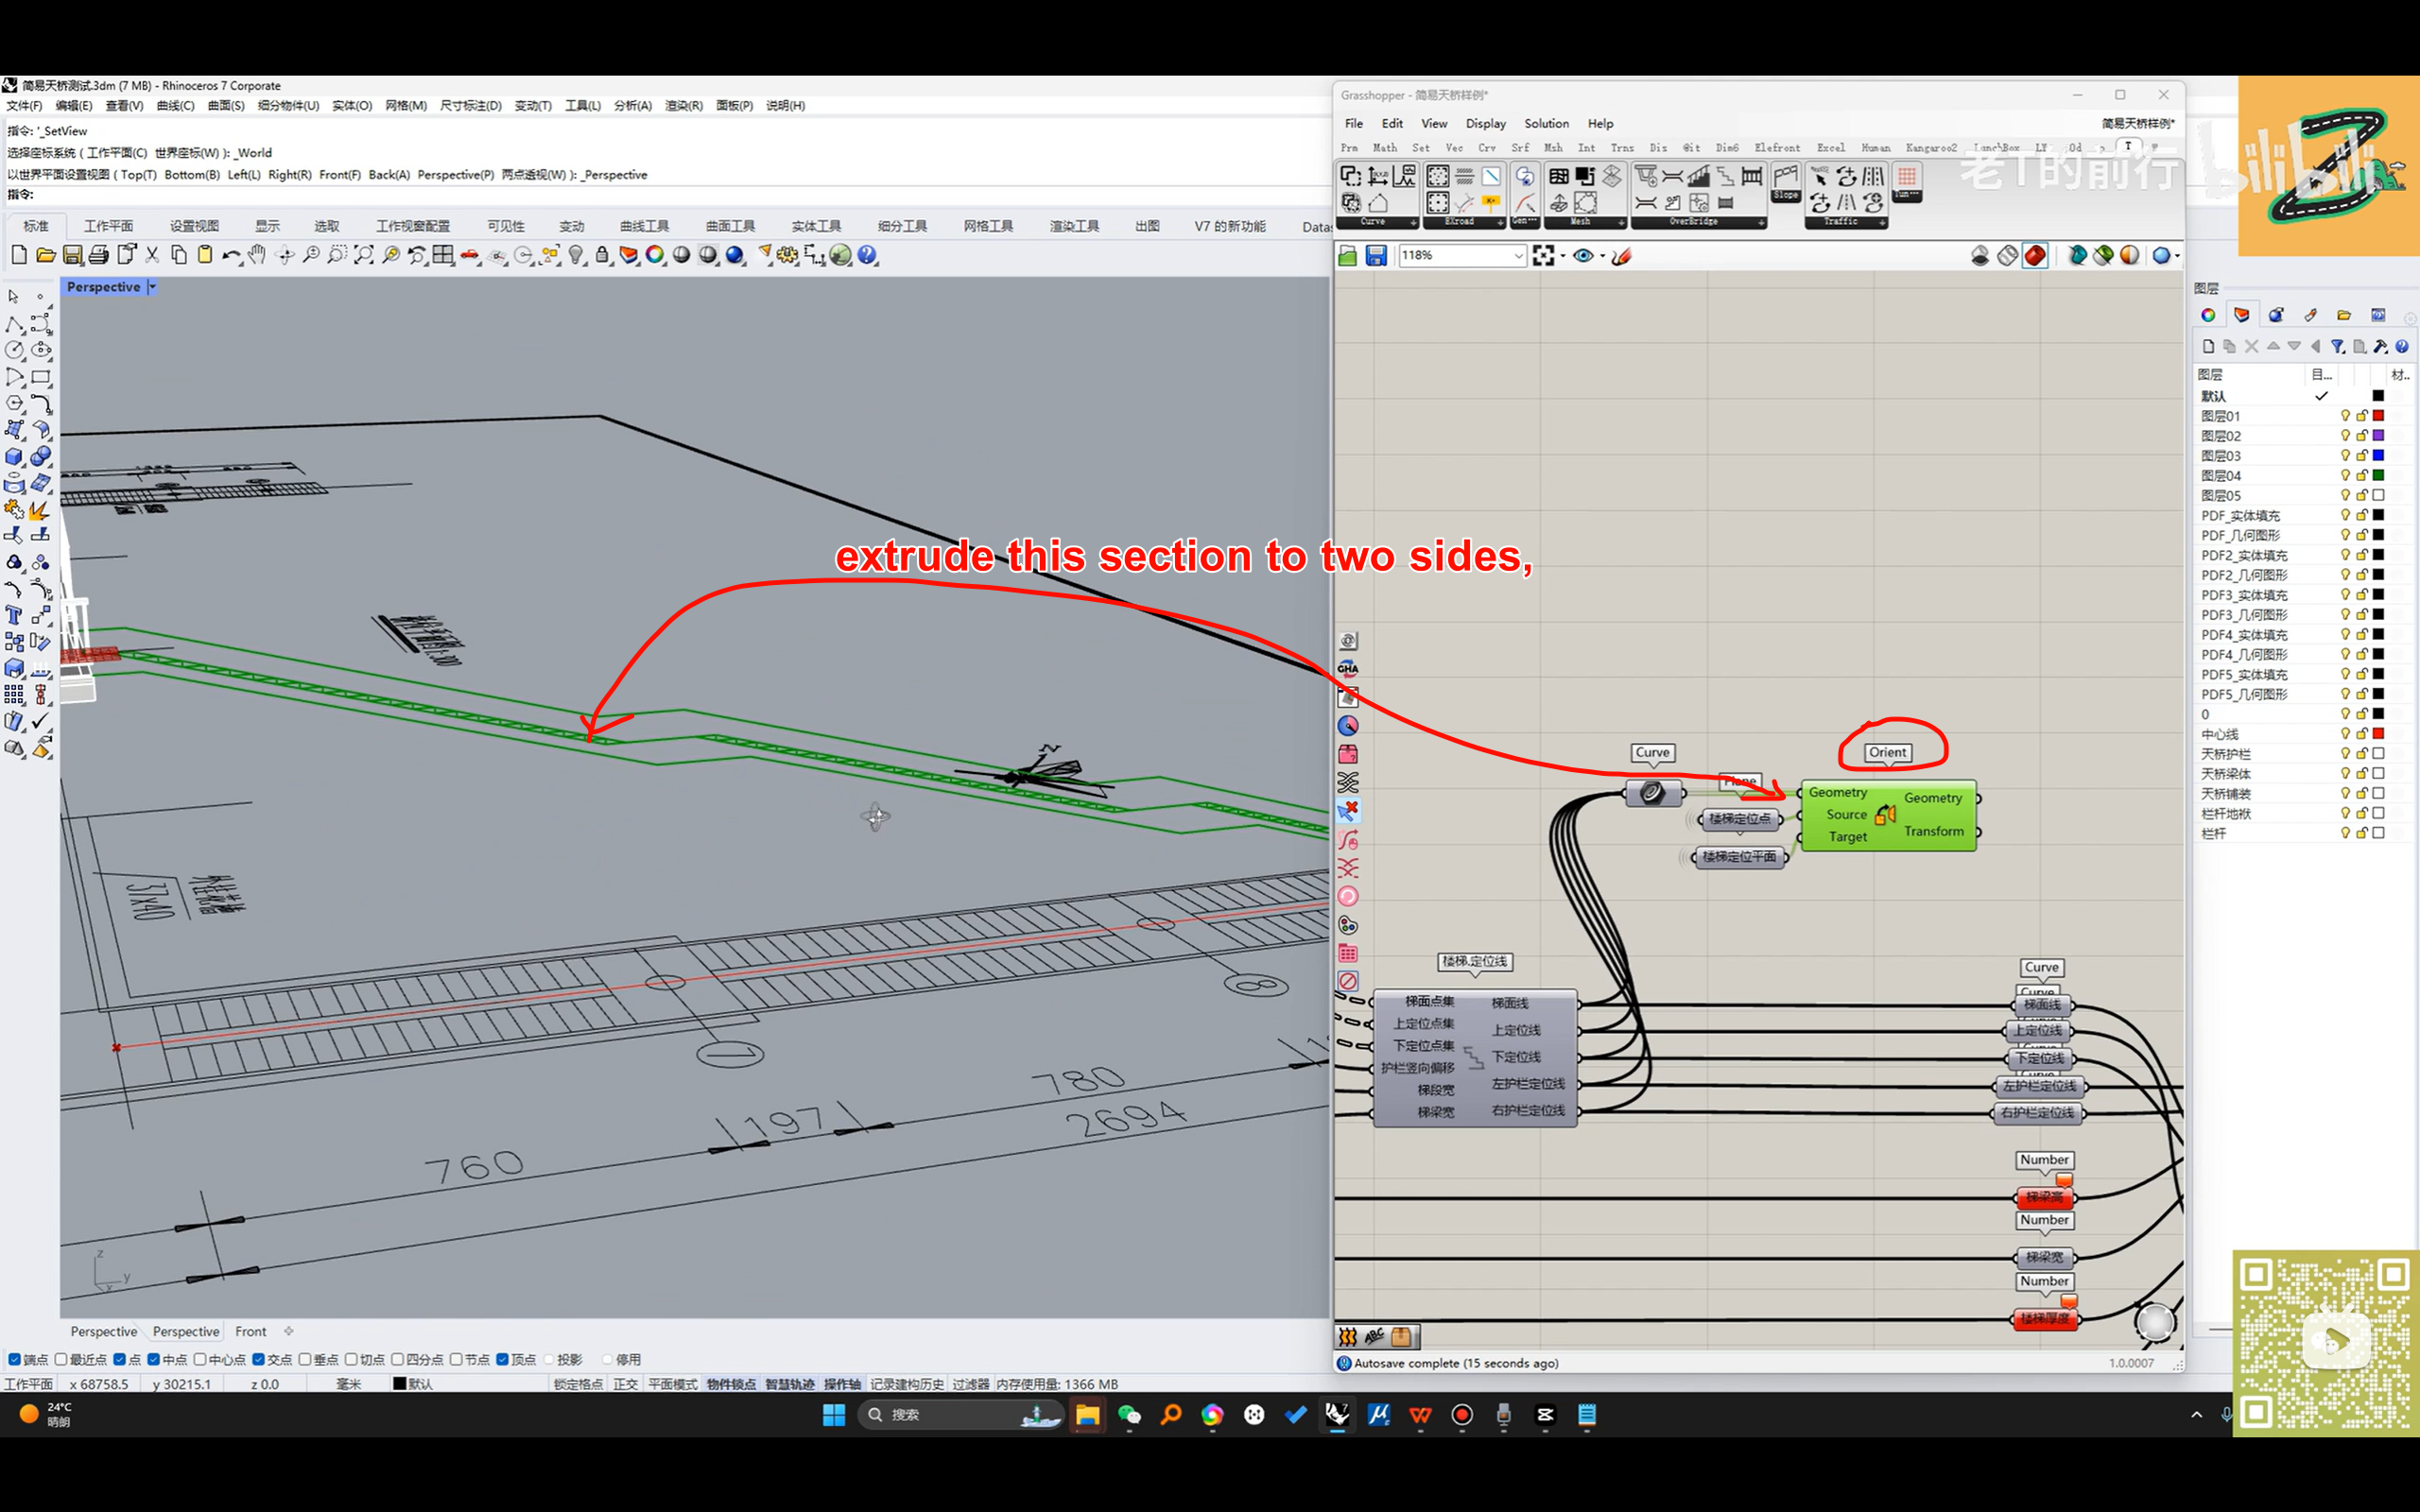Open the Grasshopper zoom percentage dropdown
2420x1512 pixels.
[1518, 256]
